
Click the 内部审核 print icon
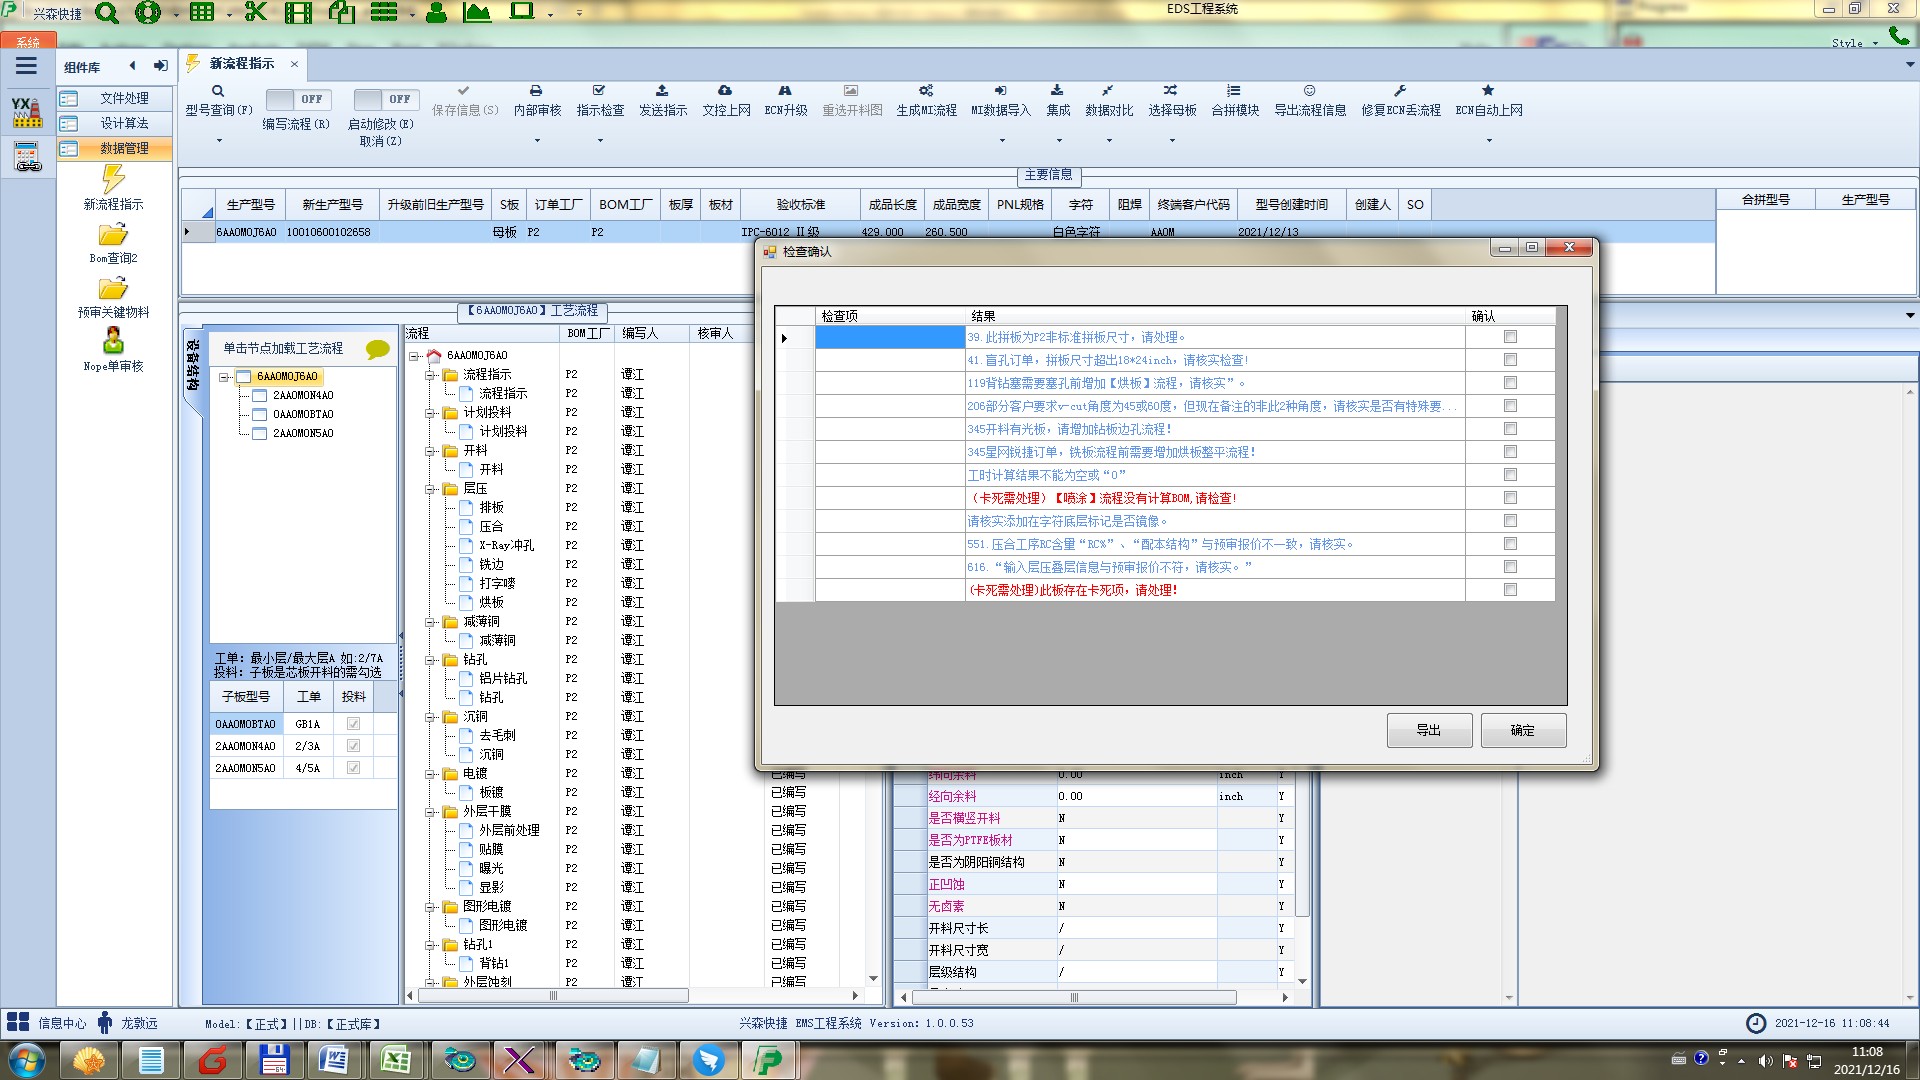[536, 91]
